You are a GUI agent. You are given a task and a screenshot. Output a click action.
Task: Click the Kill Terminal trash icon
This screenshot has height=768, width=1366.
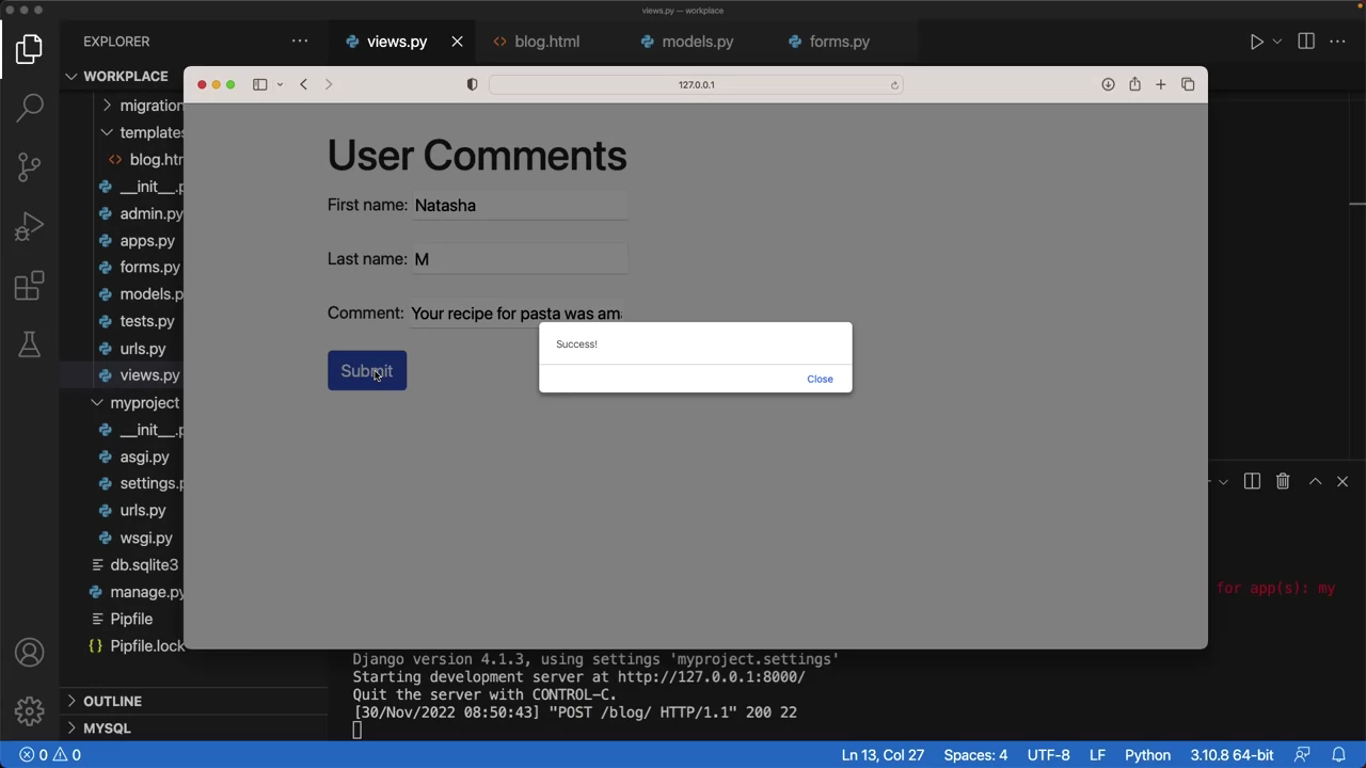point(1283,482)
